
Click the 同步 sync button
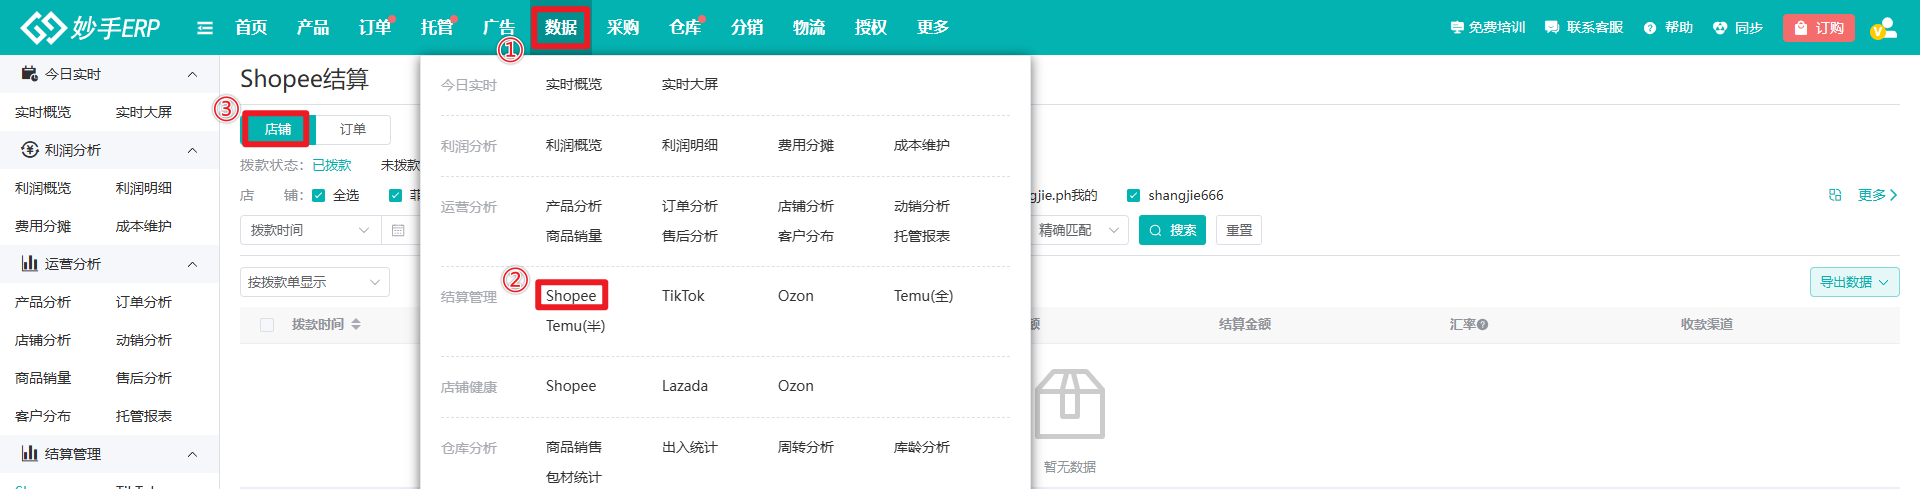point(1738,28)
